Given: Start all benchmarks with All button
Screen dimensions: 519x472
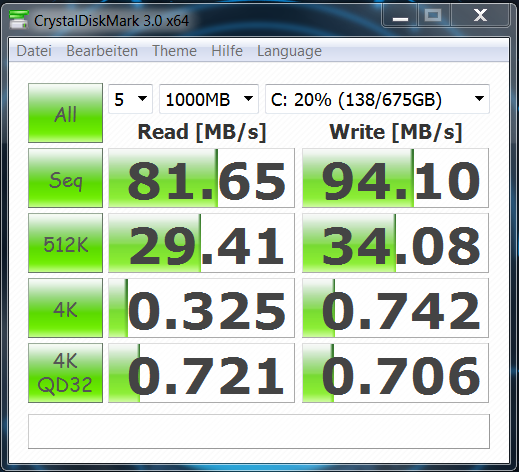Looking at the screenshot, I should tap(65, 113).
